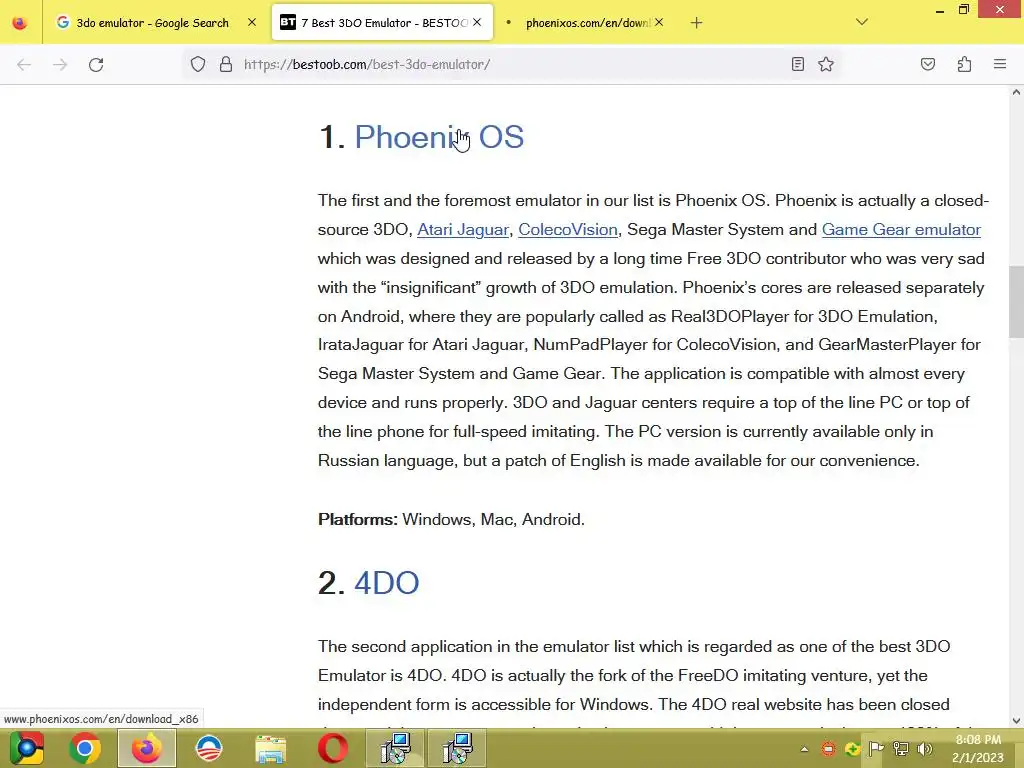Switch to the phoenixos.com download tab

pos(586,23)
